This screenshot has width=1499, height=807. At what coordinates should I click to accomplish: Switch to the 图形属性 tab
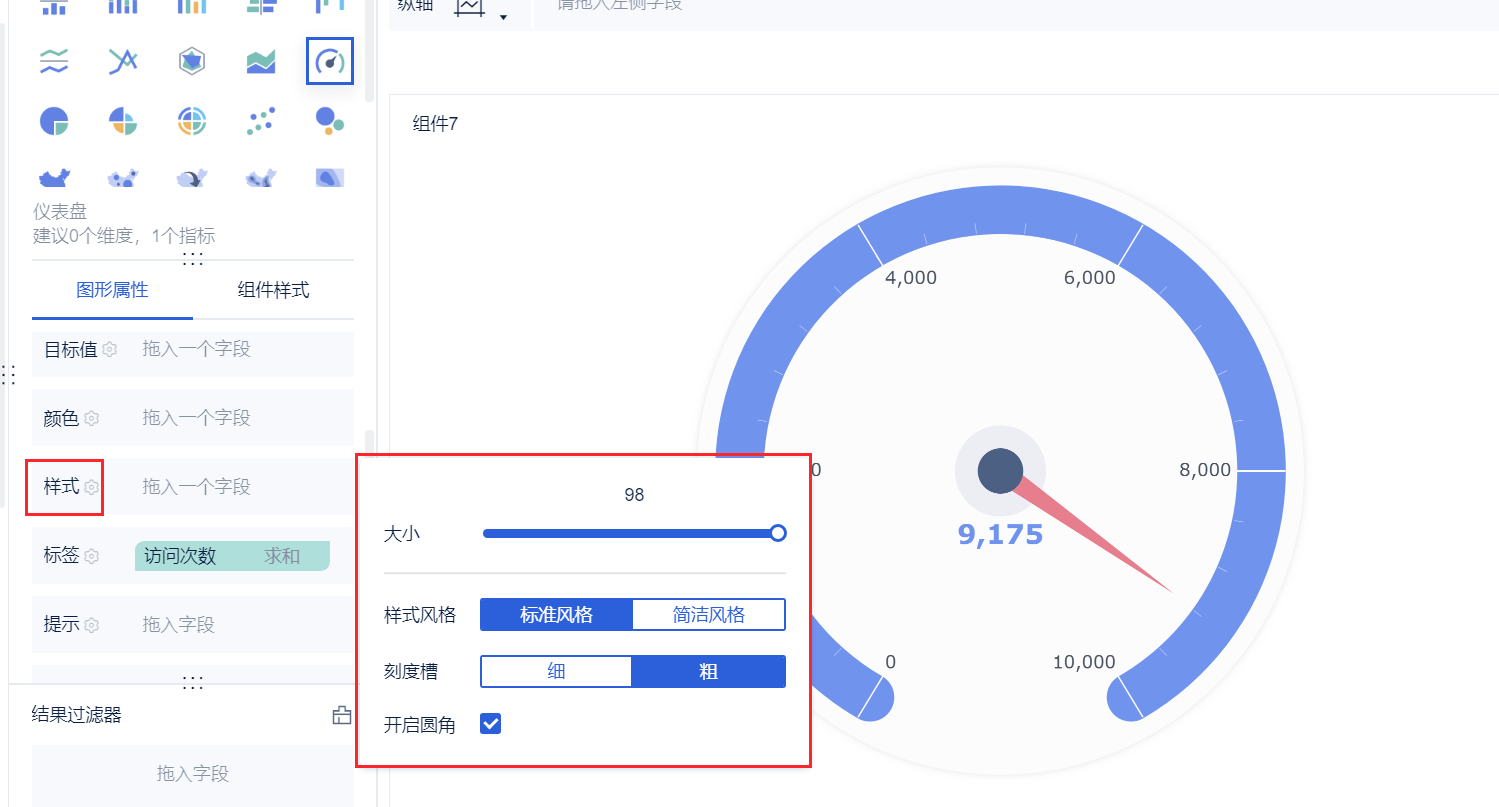(112, 290)
